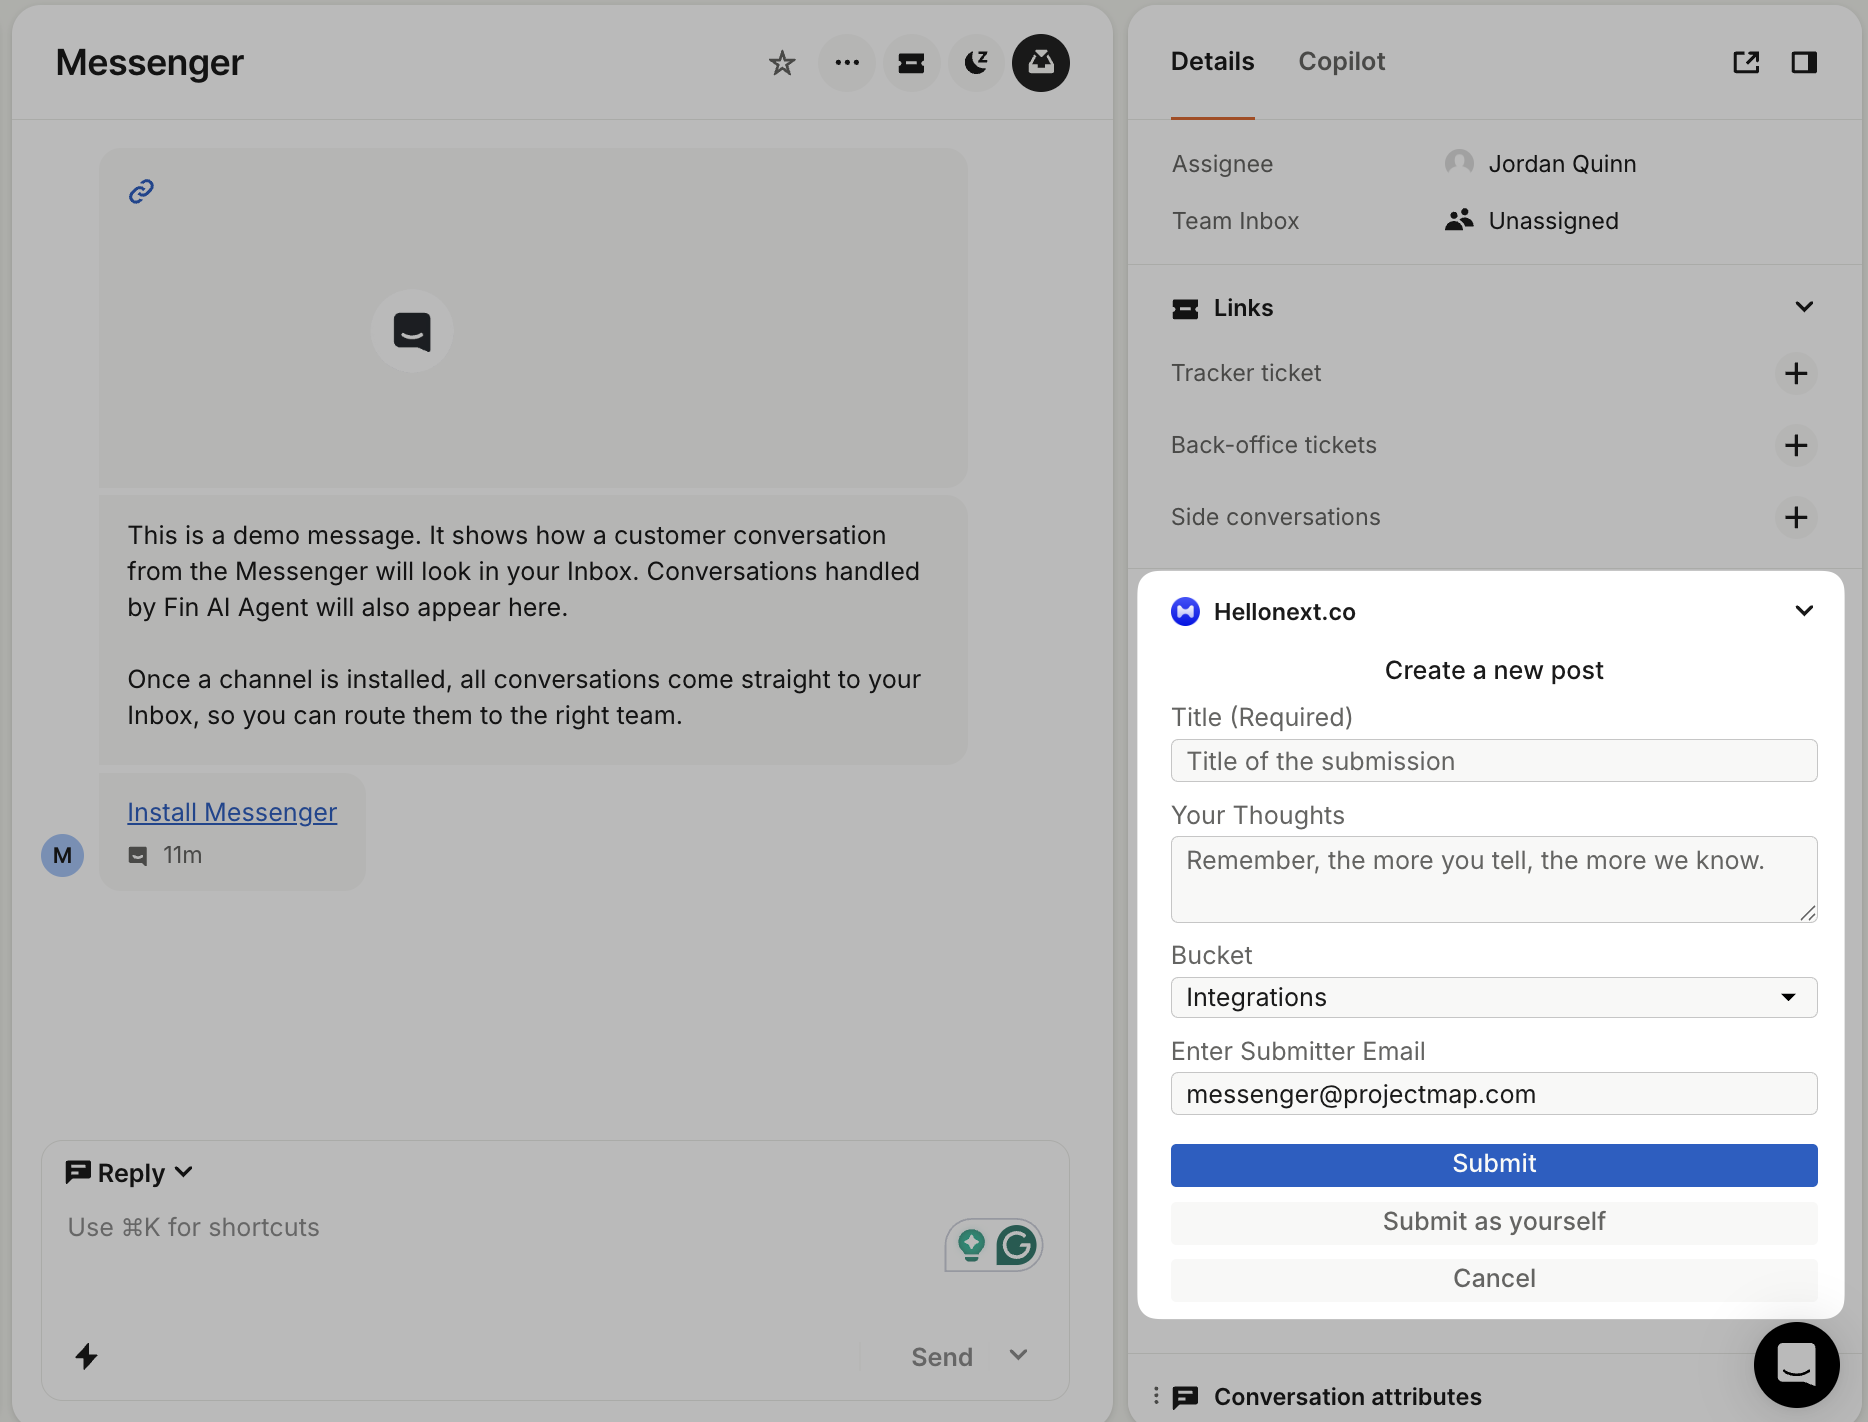Click the Links section ticket icon
Viewport: 1868px width, 1422px height.
click(x=1185, y=308)
